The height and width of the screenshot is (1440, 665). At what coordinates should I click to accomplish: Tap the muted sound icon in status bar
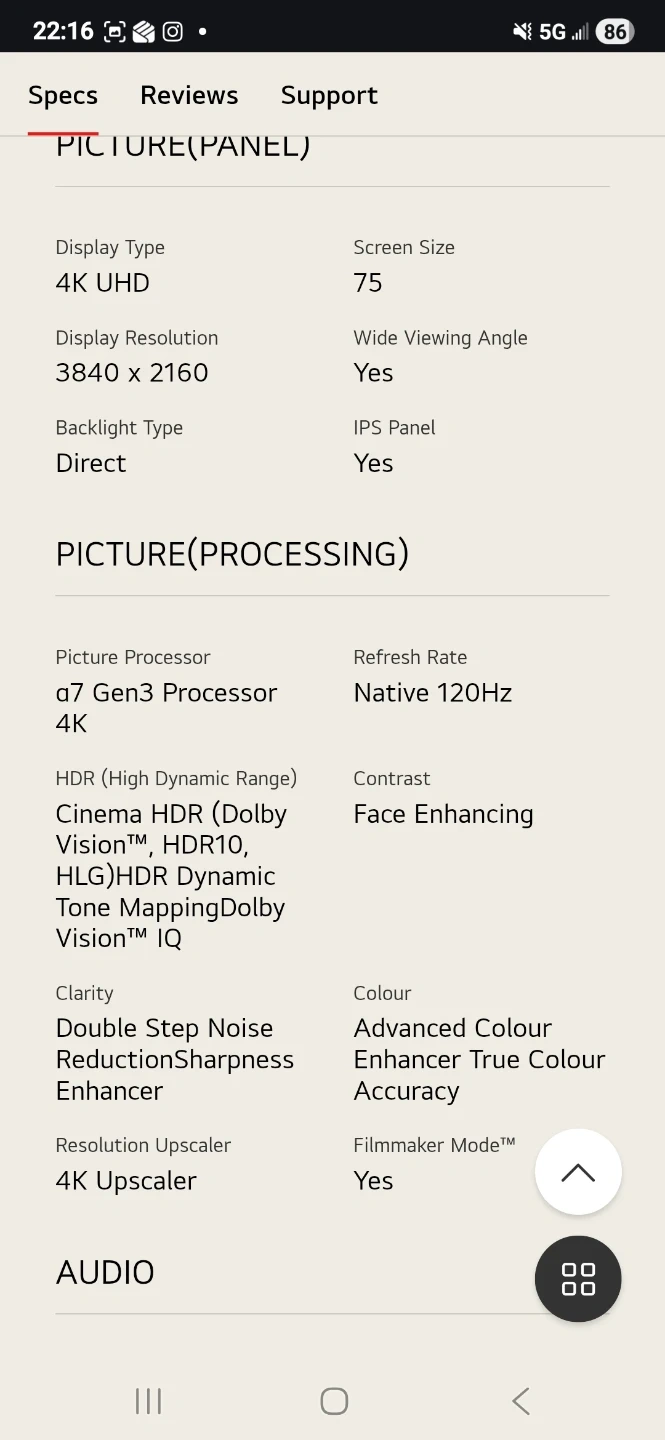point(522,32)
